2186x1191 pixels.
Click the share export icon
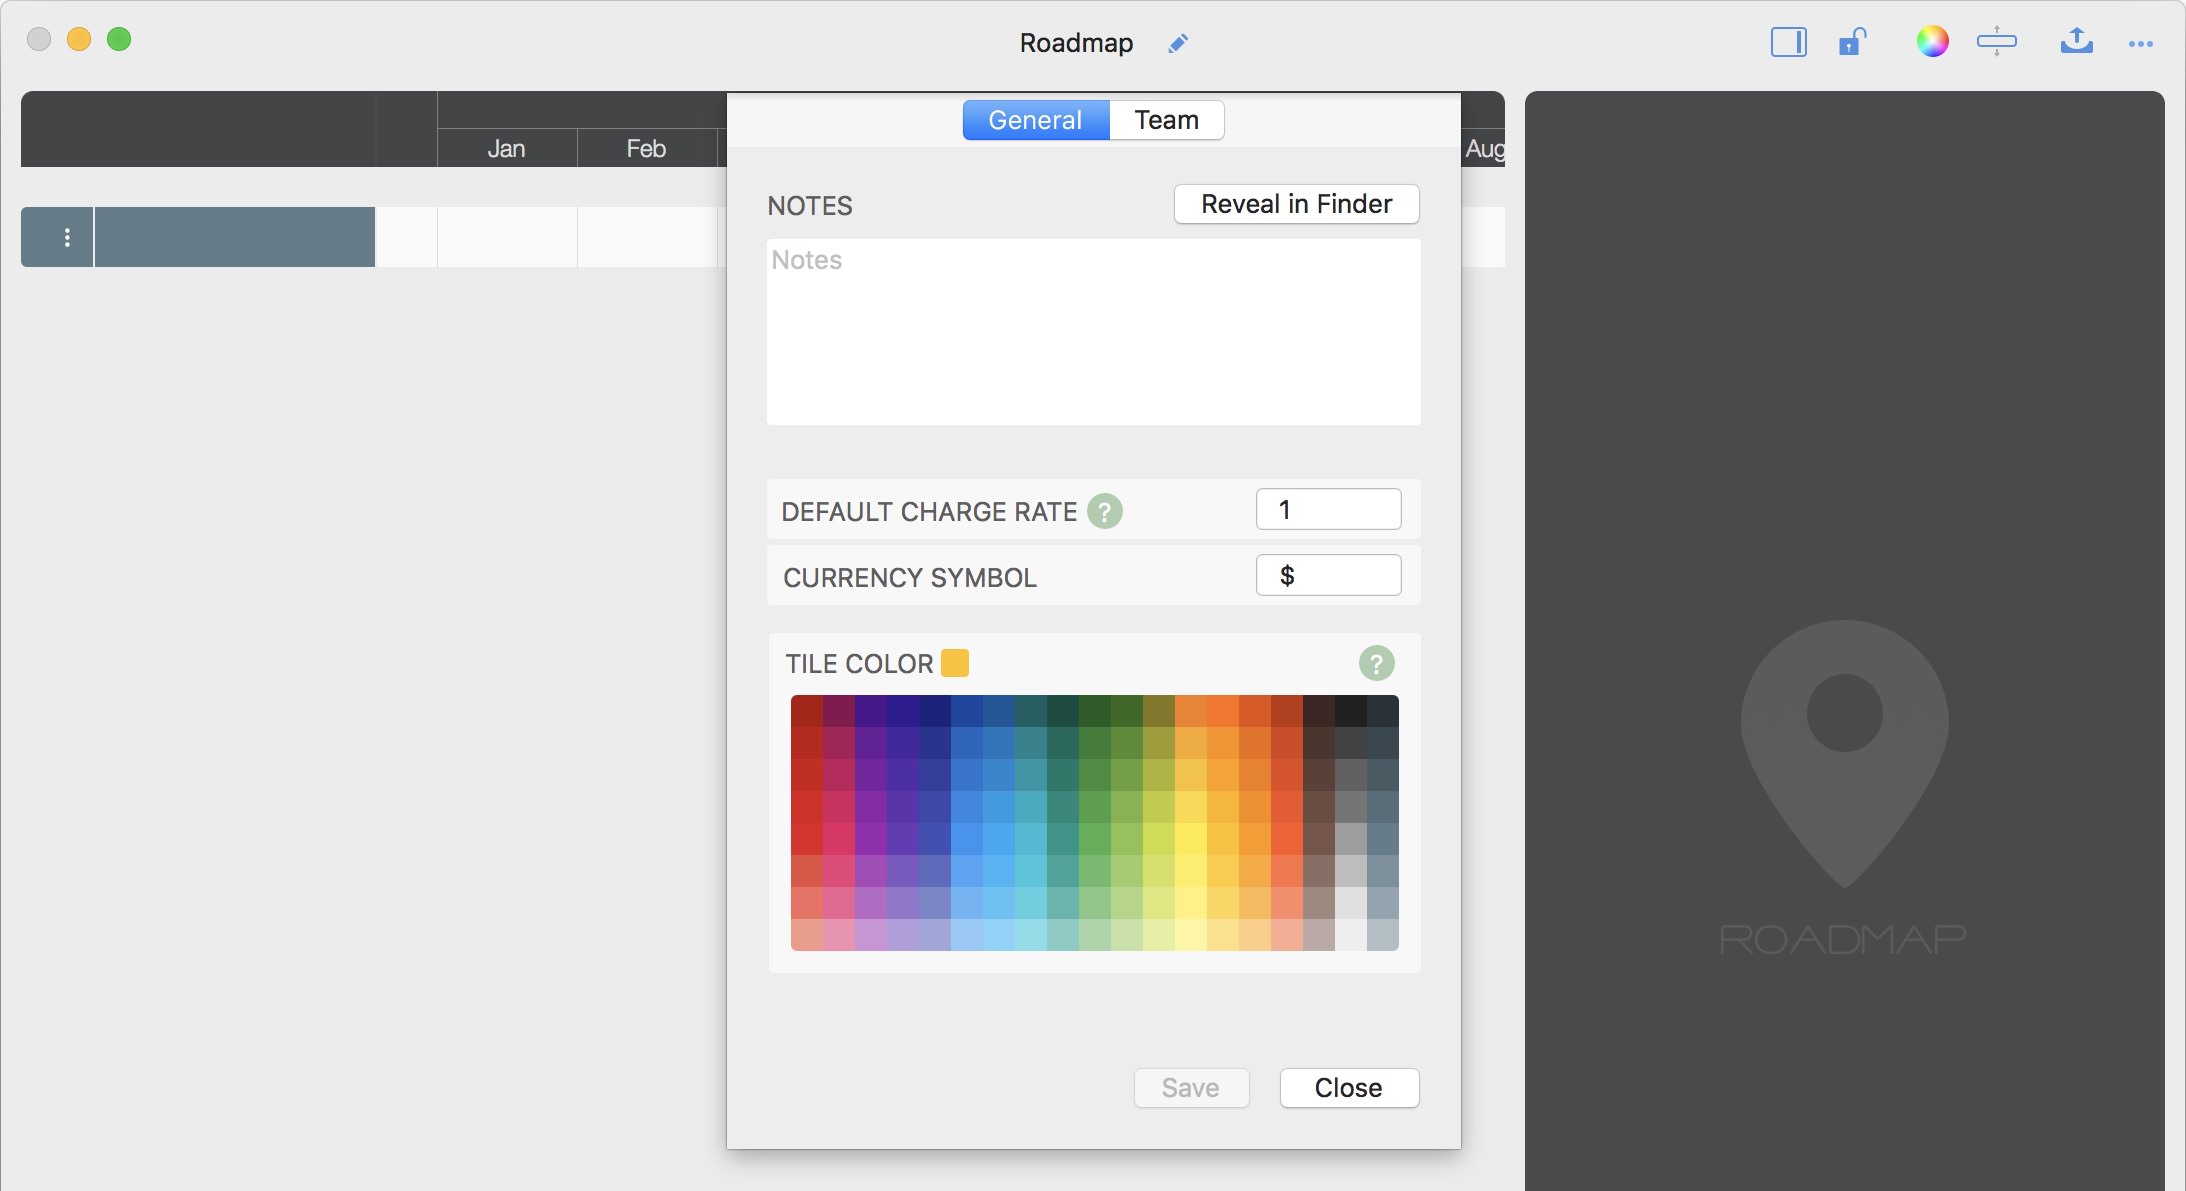(x=2076, y=41)
